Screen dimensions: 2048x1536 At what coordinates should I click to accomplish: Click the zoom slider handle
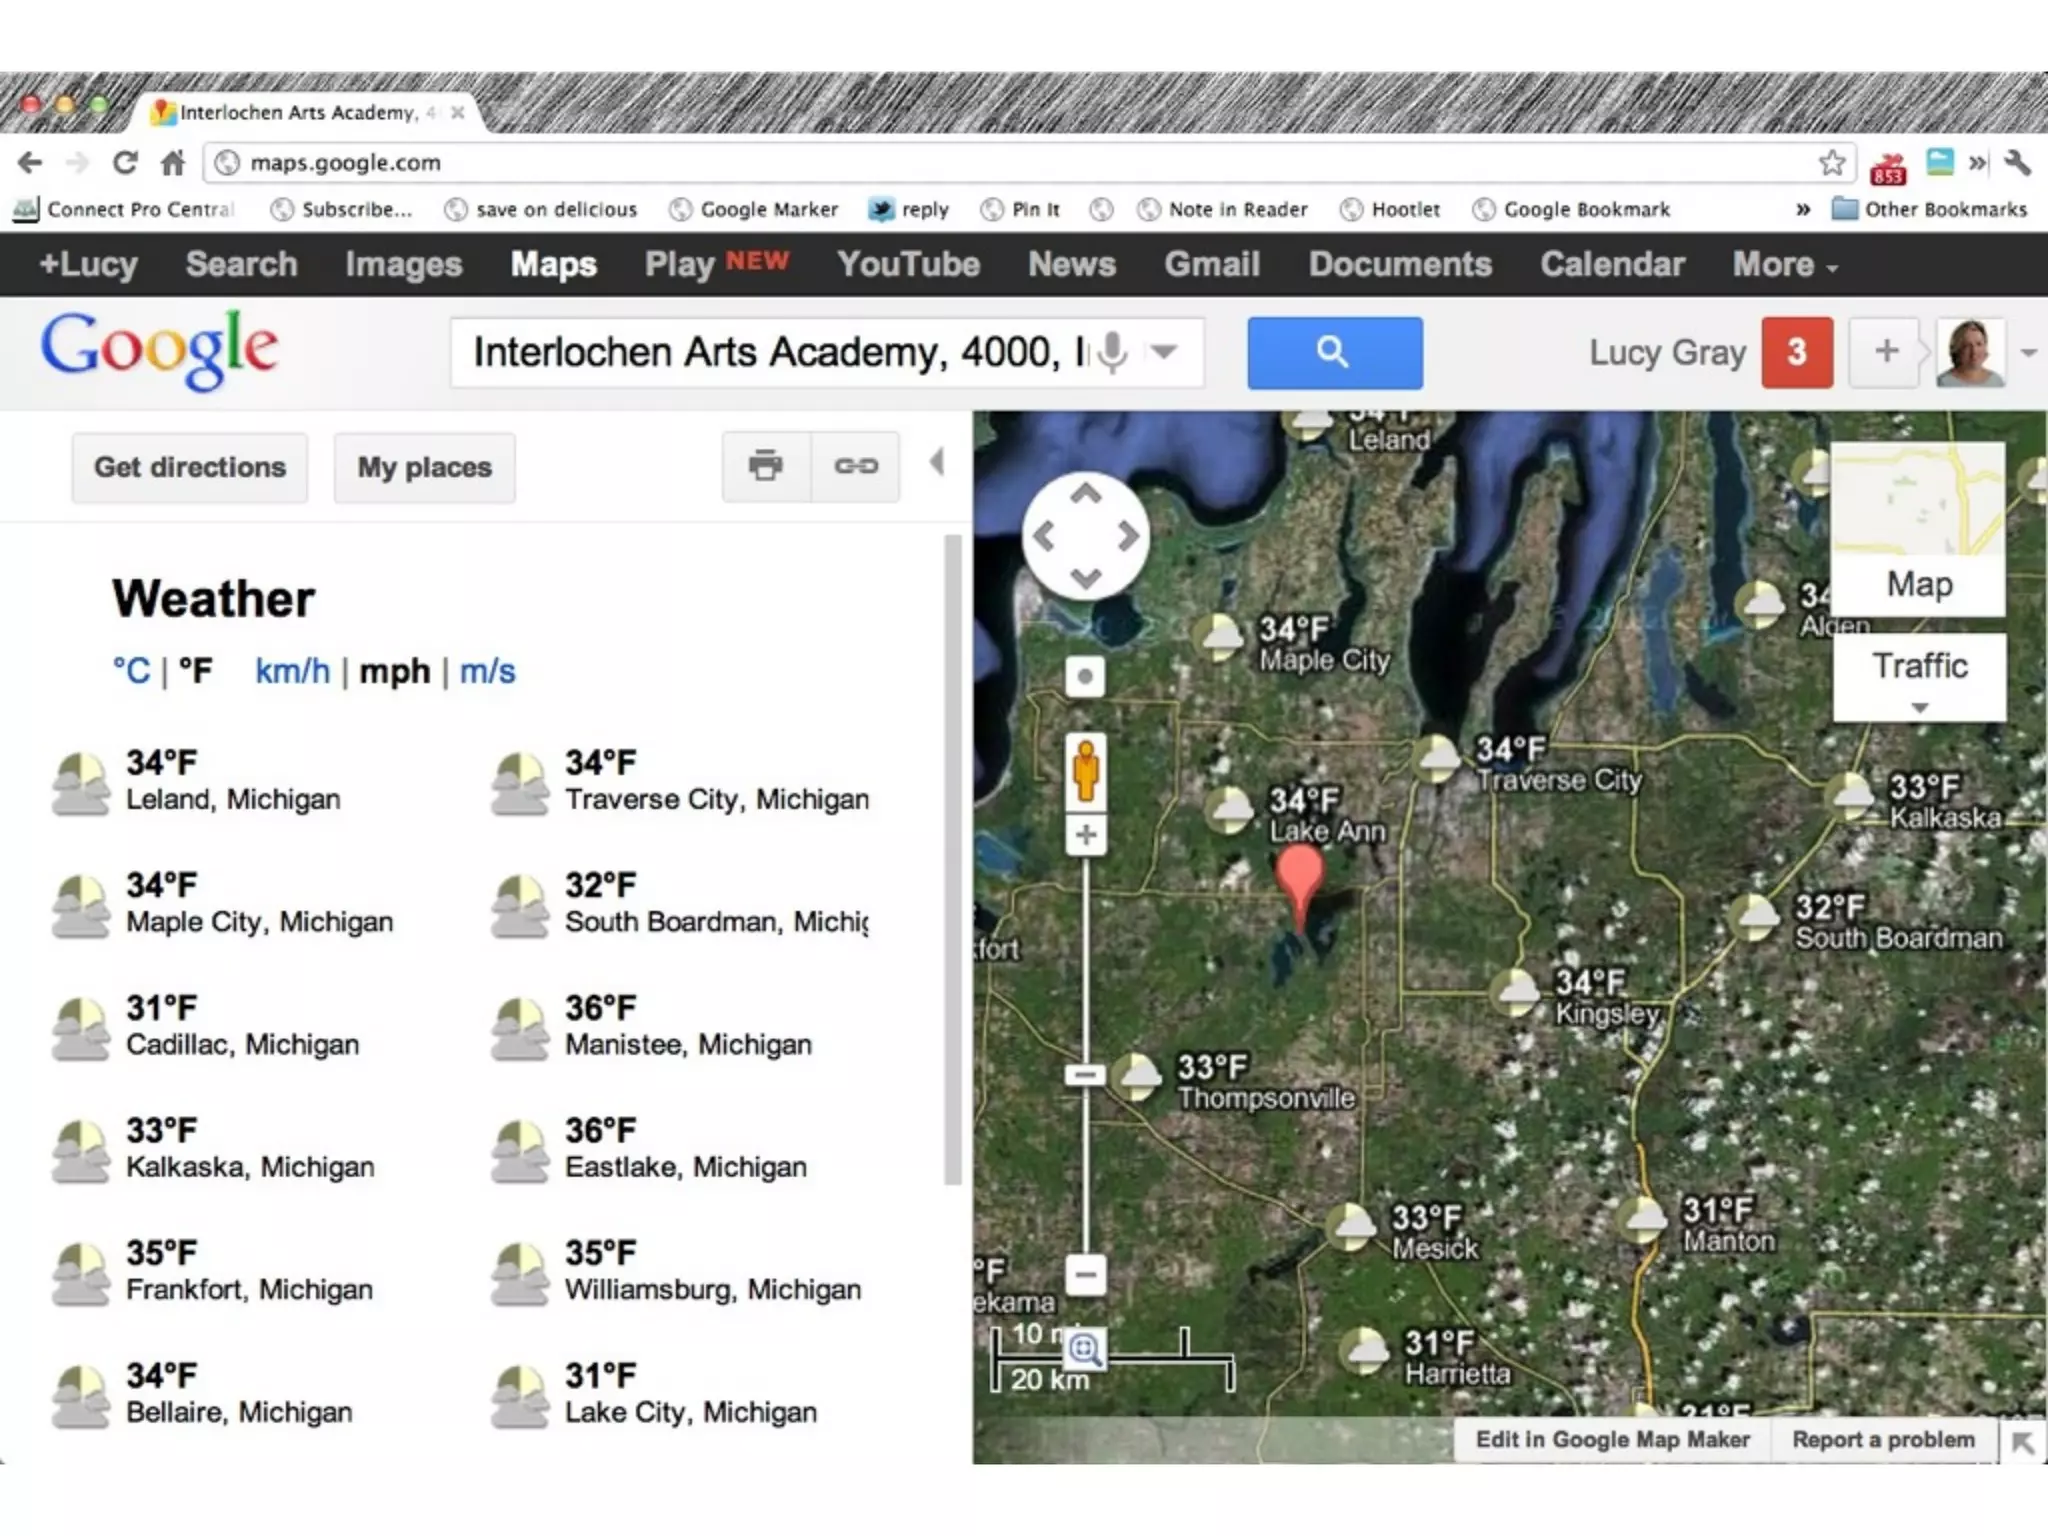[x=1086, y=1075]
